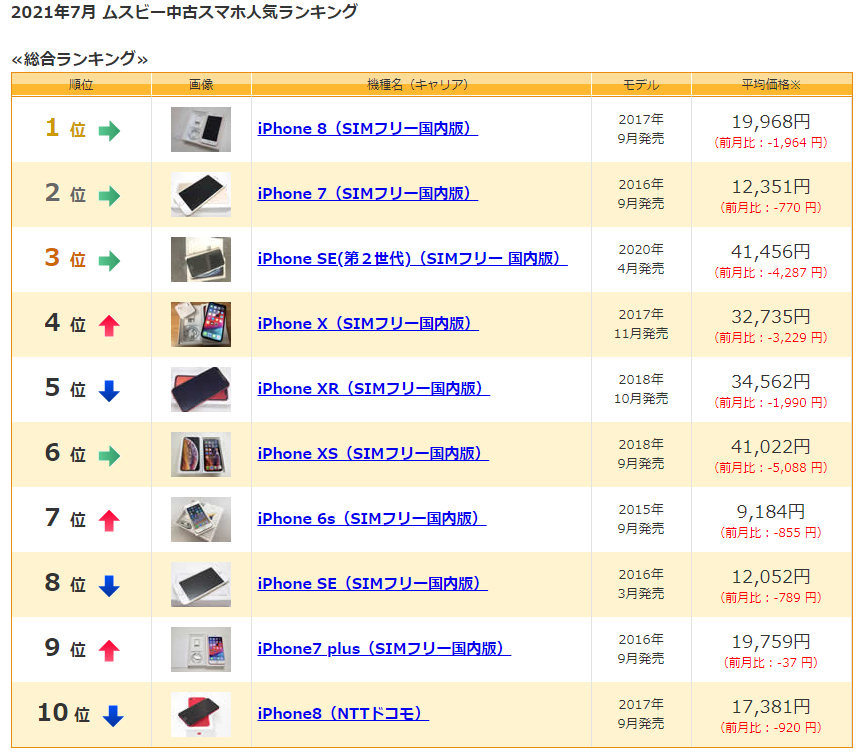865x756 pixels.
Task: Click the blue down arrow at rank 10
Action: click(x=113, y=716)
